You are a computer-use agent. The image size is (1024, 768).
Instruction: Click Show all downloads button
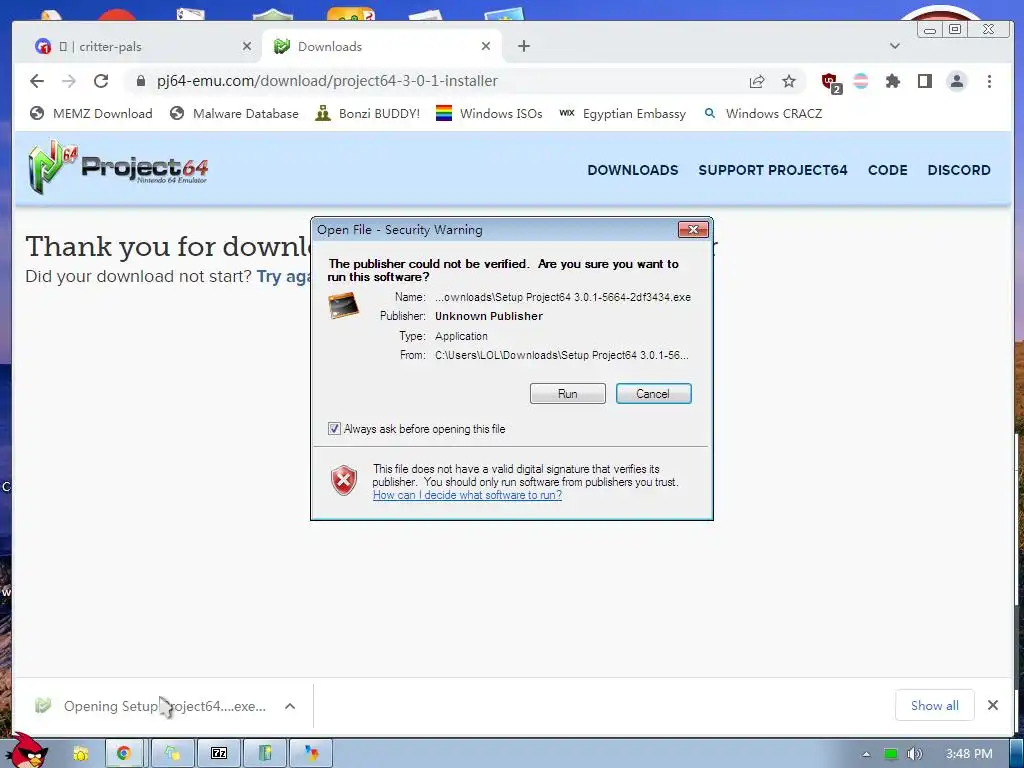pos(935,705)
